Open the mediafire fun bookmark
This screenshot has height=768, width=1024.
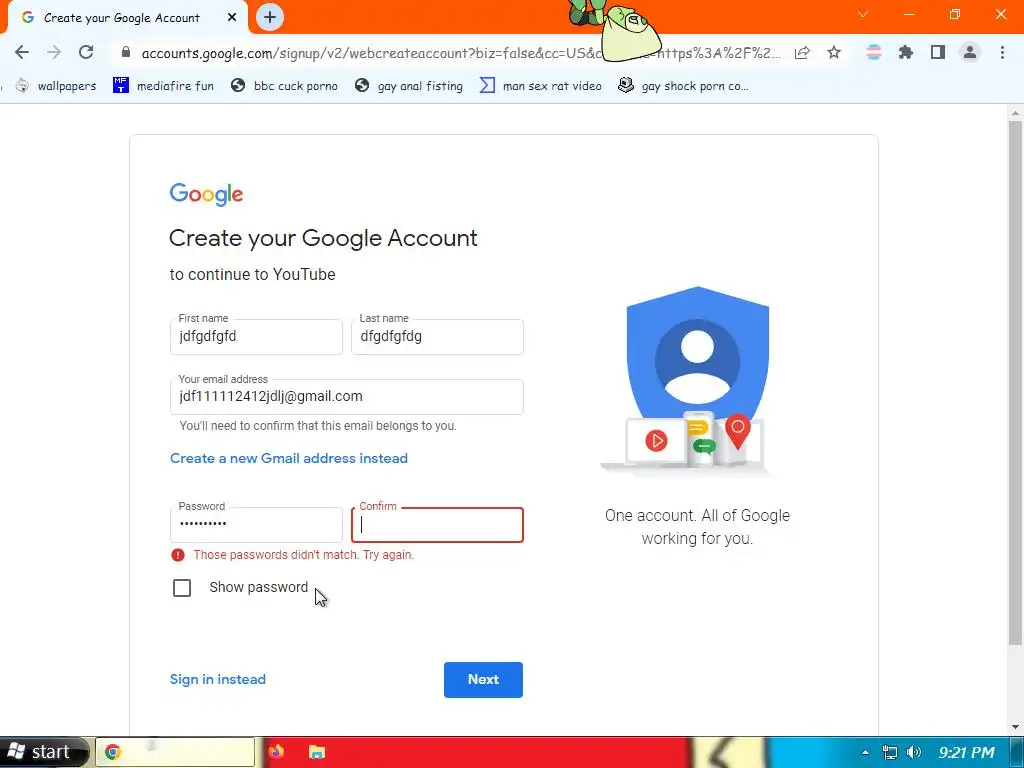tap(163, 86)
